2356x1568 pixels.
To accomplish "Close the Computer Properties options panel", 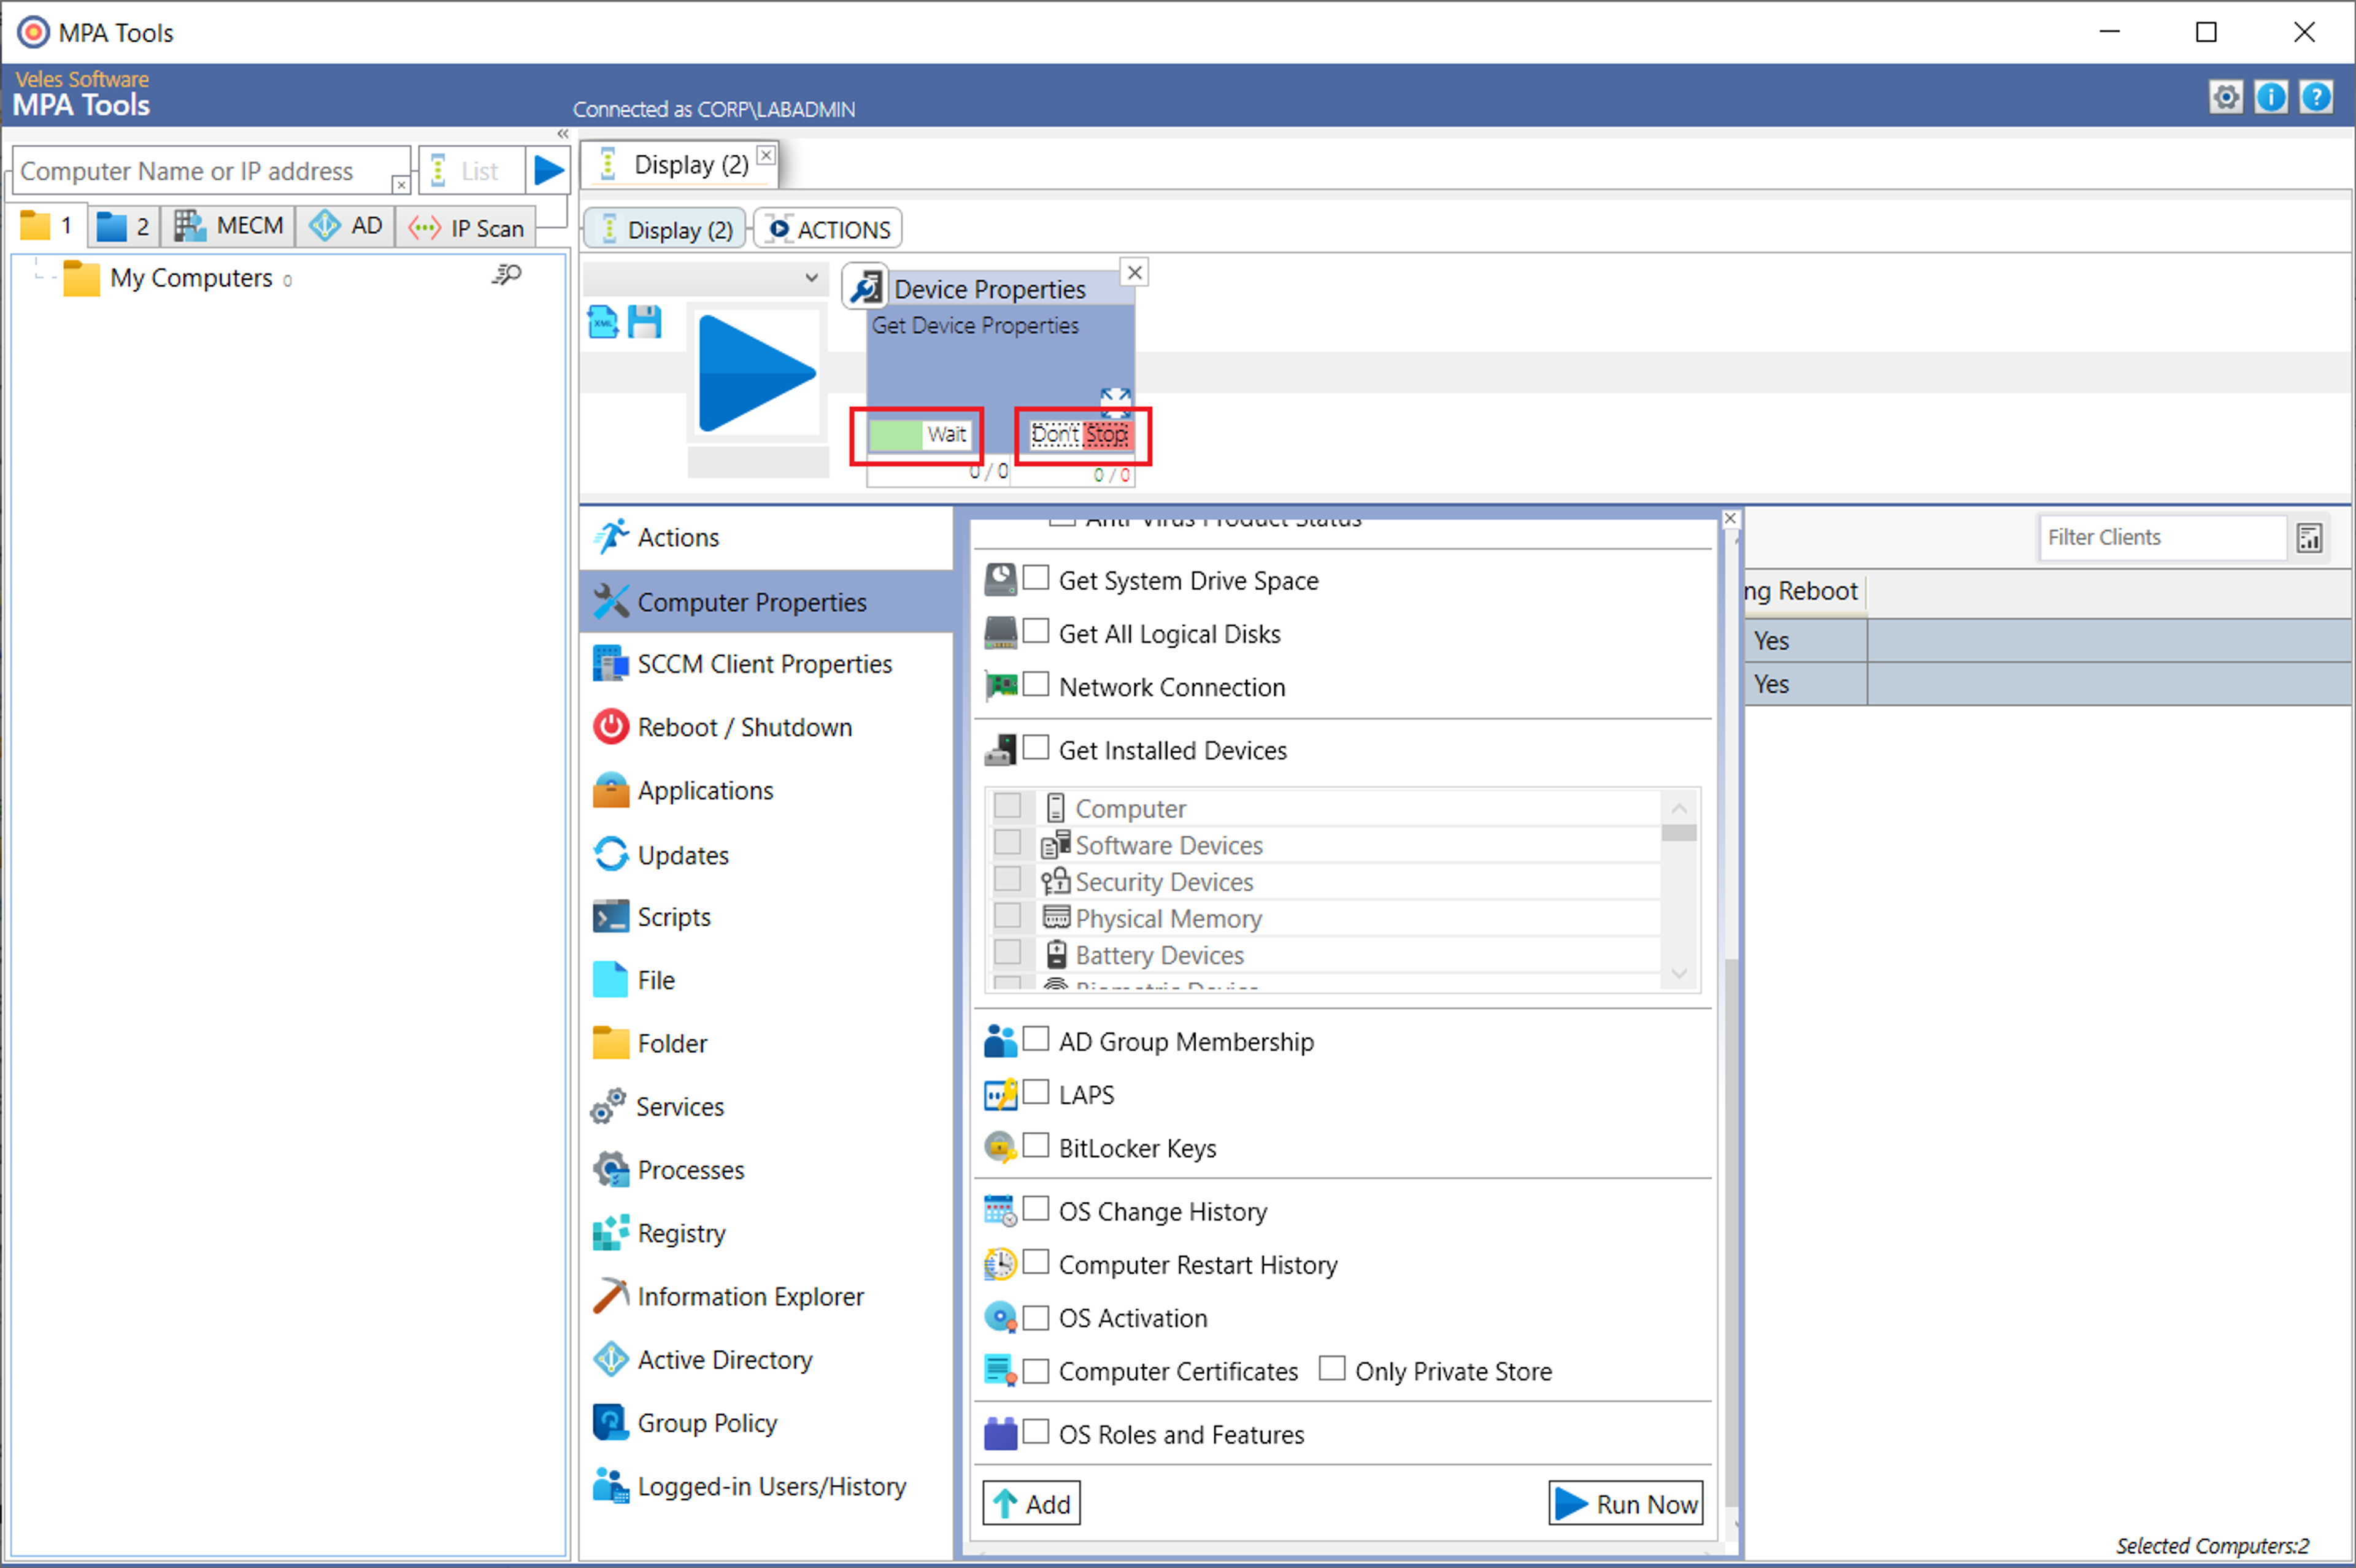I will pos(1730,519).
